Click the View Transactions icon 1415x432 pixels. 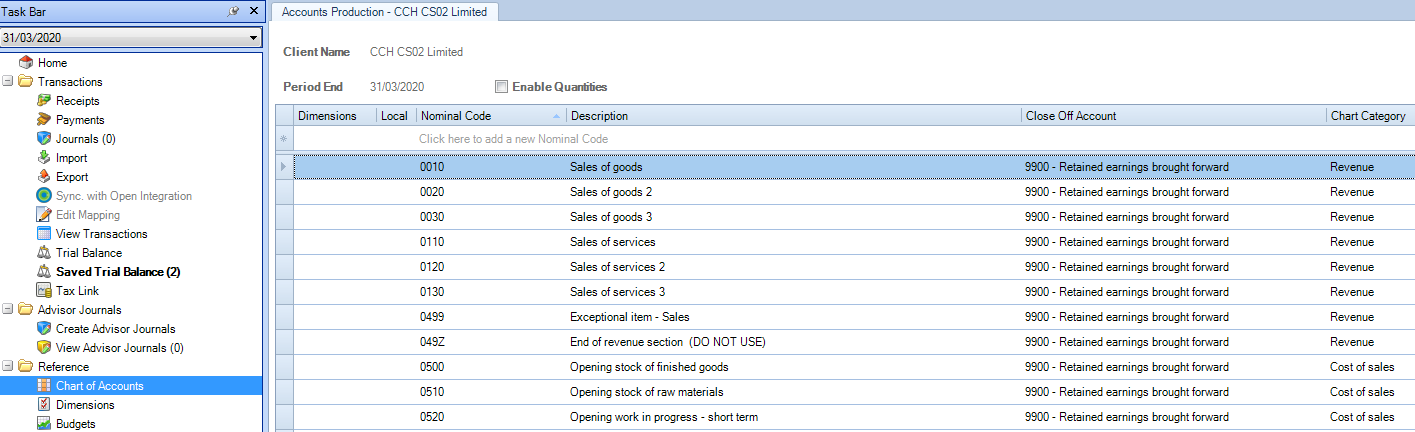coord(44,234)
